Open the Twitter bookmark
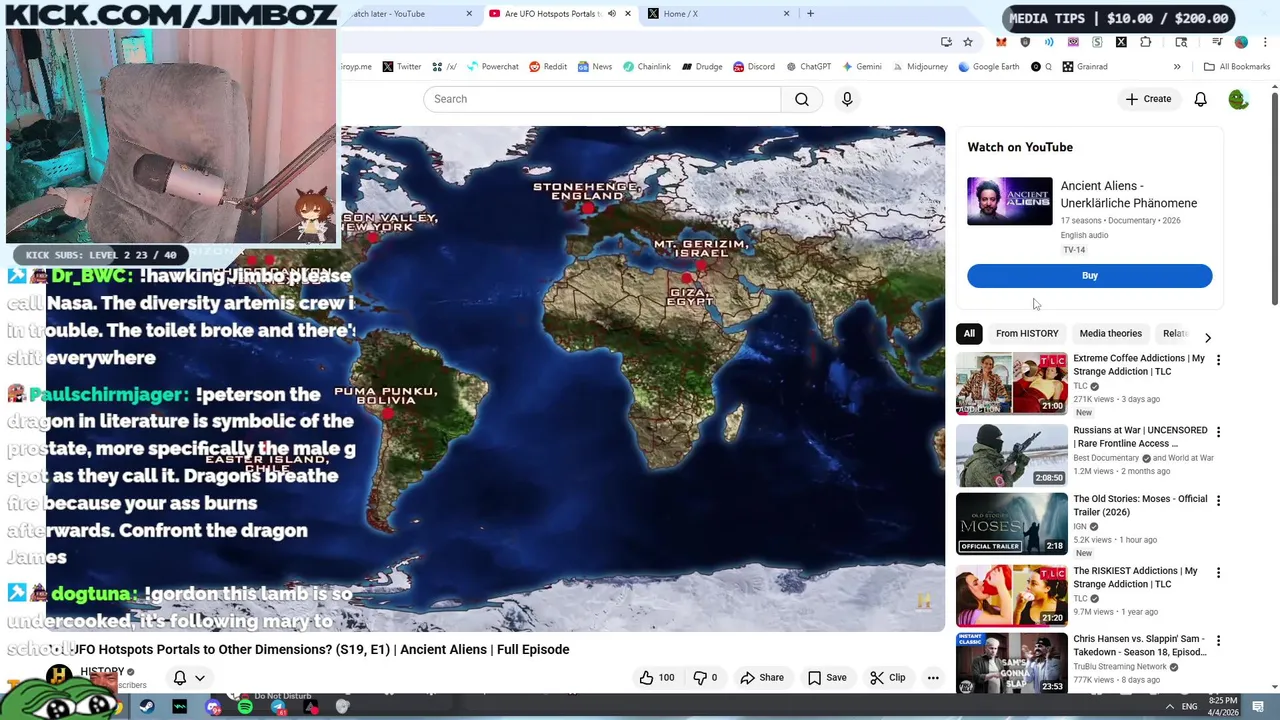The image size is (1280, 720). point(401,67)
